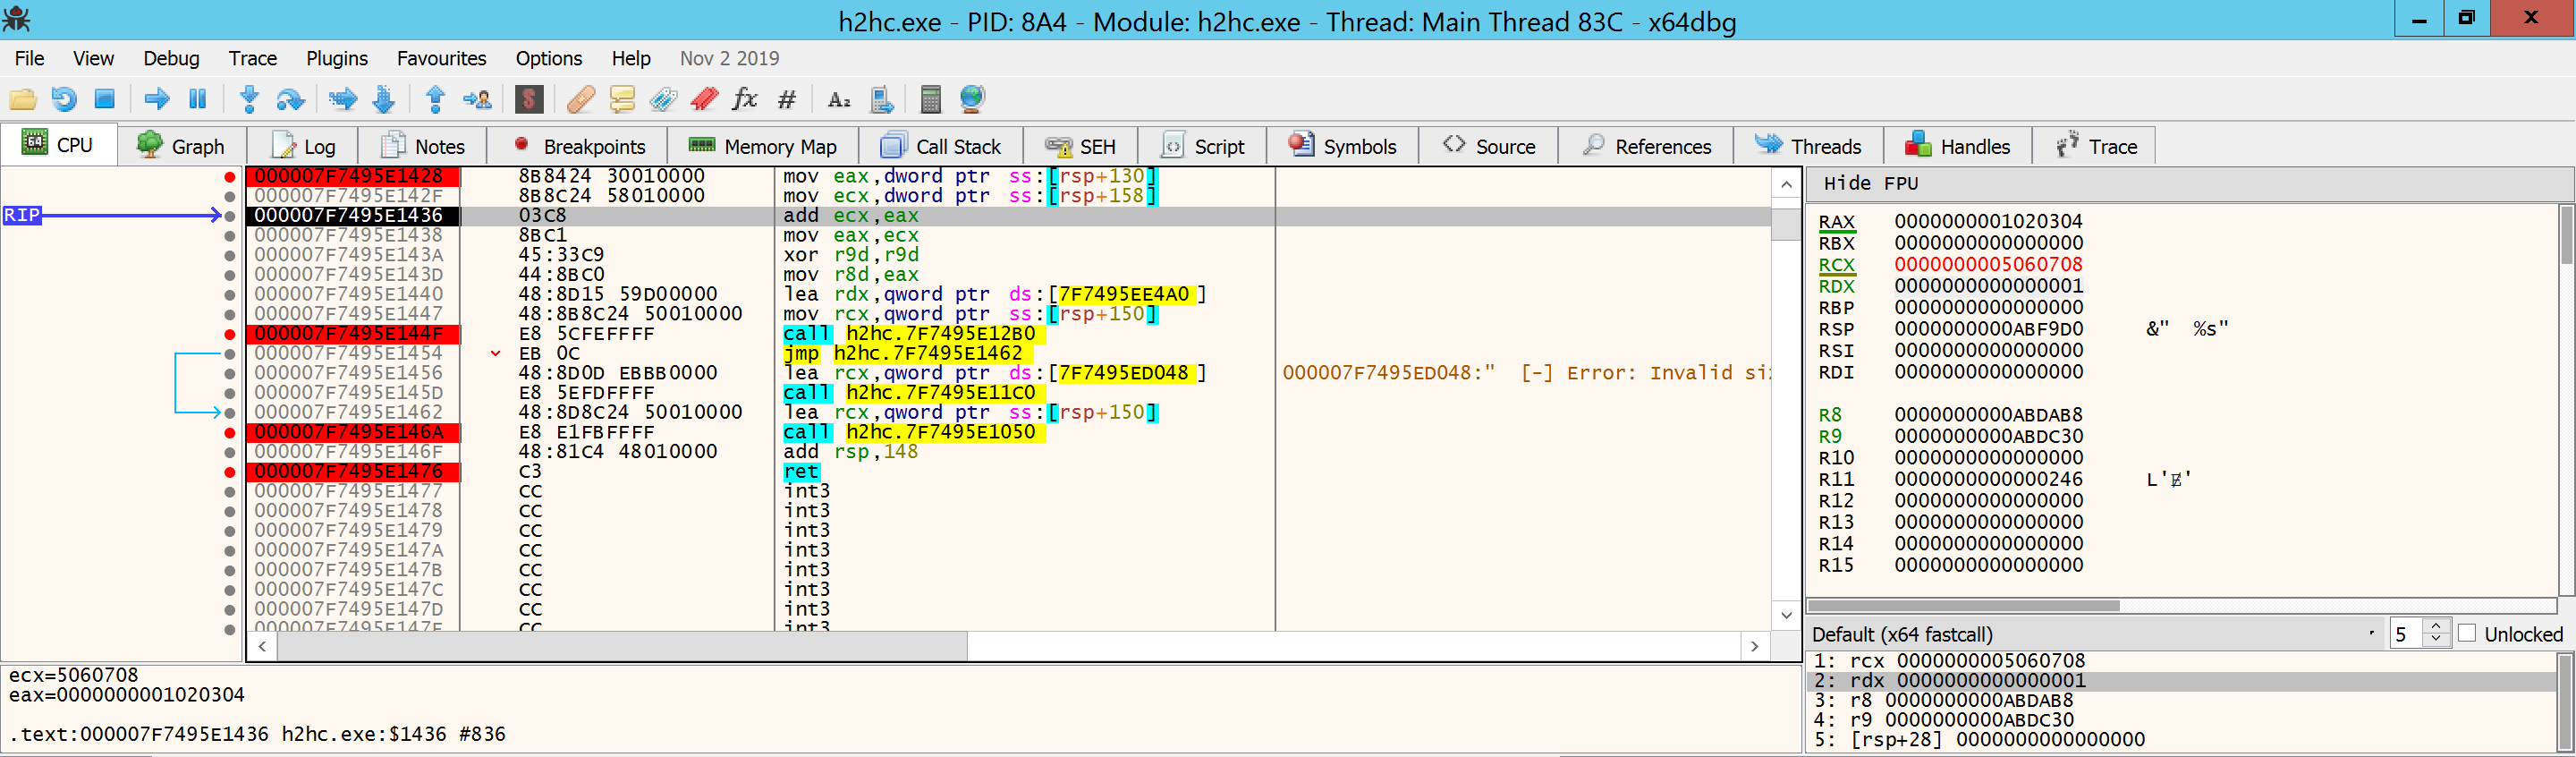Open string references Az icon
The image size is (2576, 757).
point(839,99)
